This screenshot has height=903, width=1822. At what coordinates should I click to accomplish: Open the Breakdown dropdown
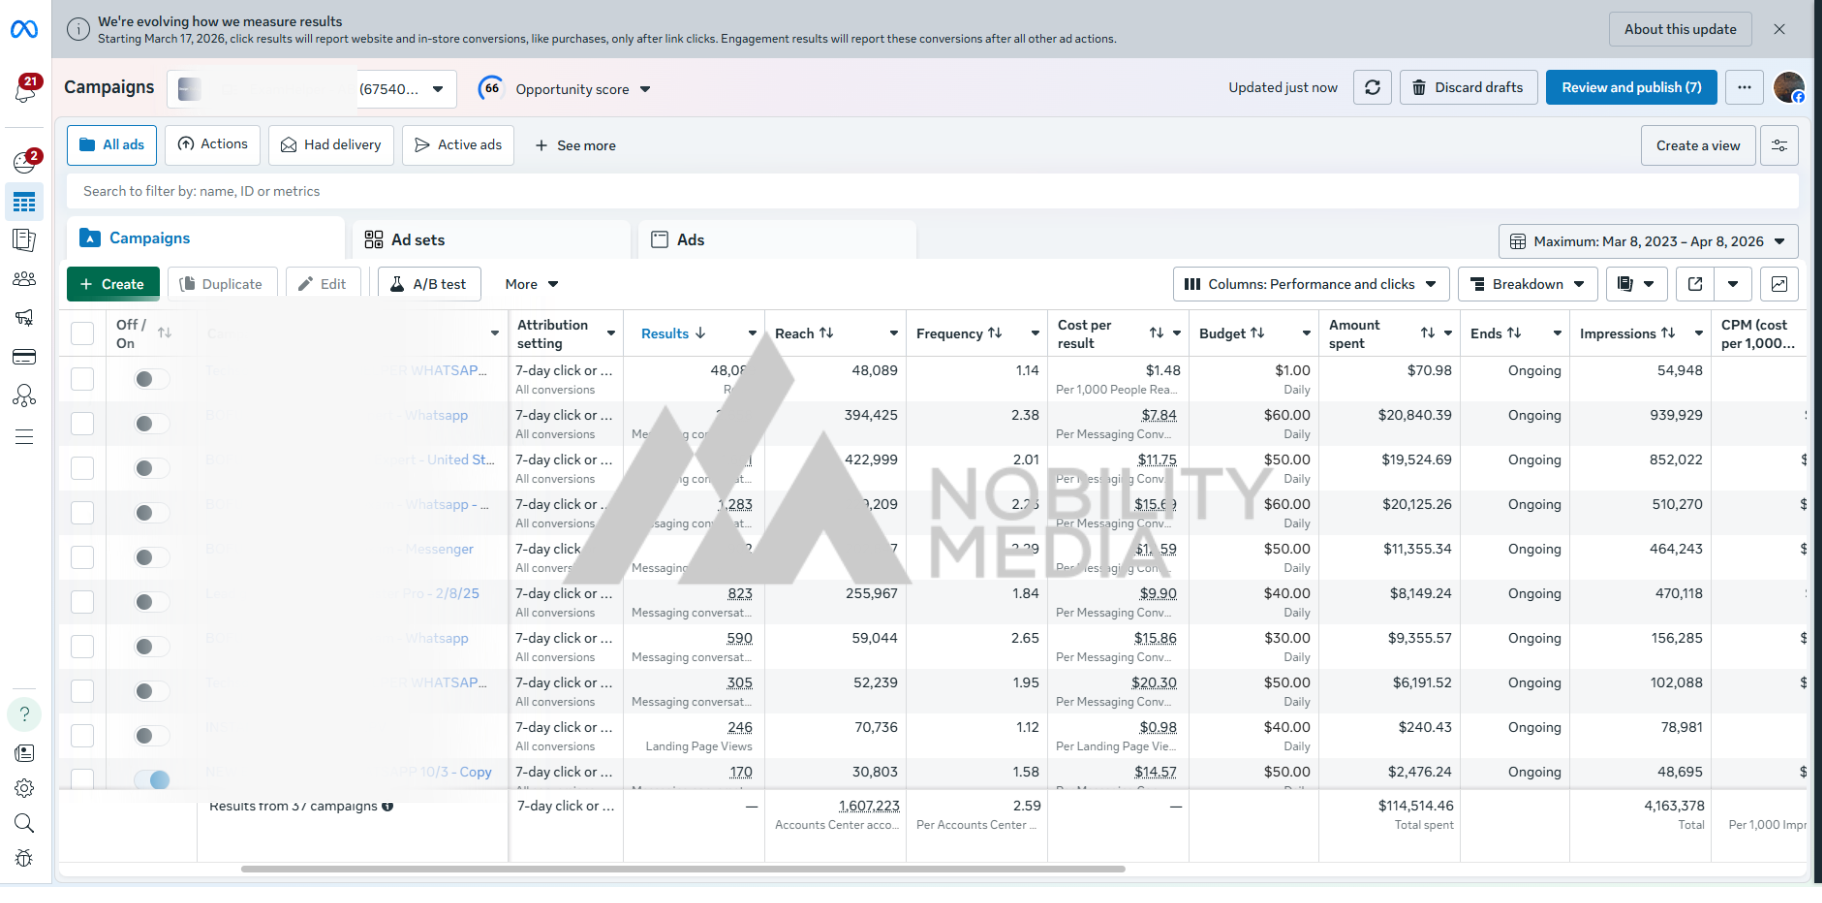(1527, 284)
